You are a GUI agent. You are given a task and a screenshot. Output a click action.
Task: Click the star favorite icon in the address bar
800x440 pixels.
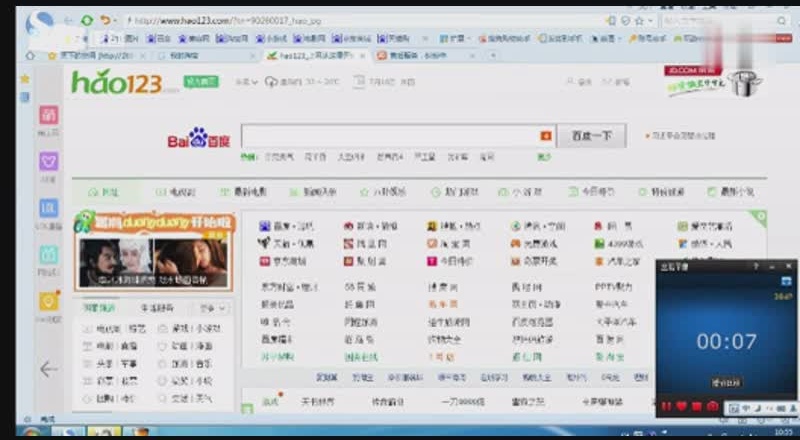pyautogui.click(x=639, y=21)
